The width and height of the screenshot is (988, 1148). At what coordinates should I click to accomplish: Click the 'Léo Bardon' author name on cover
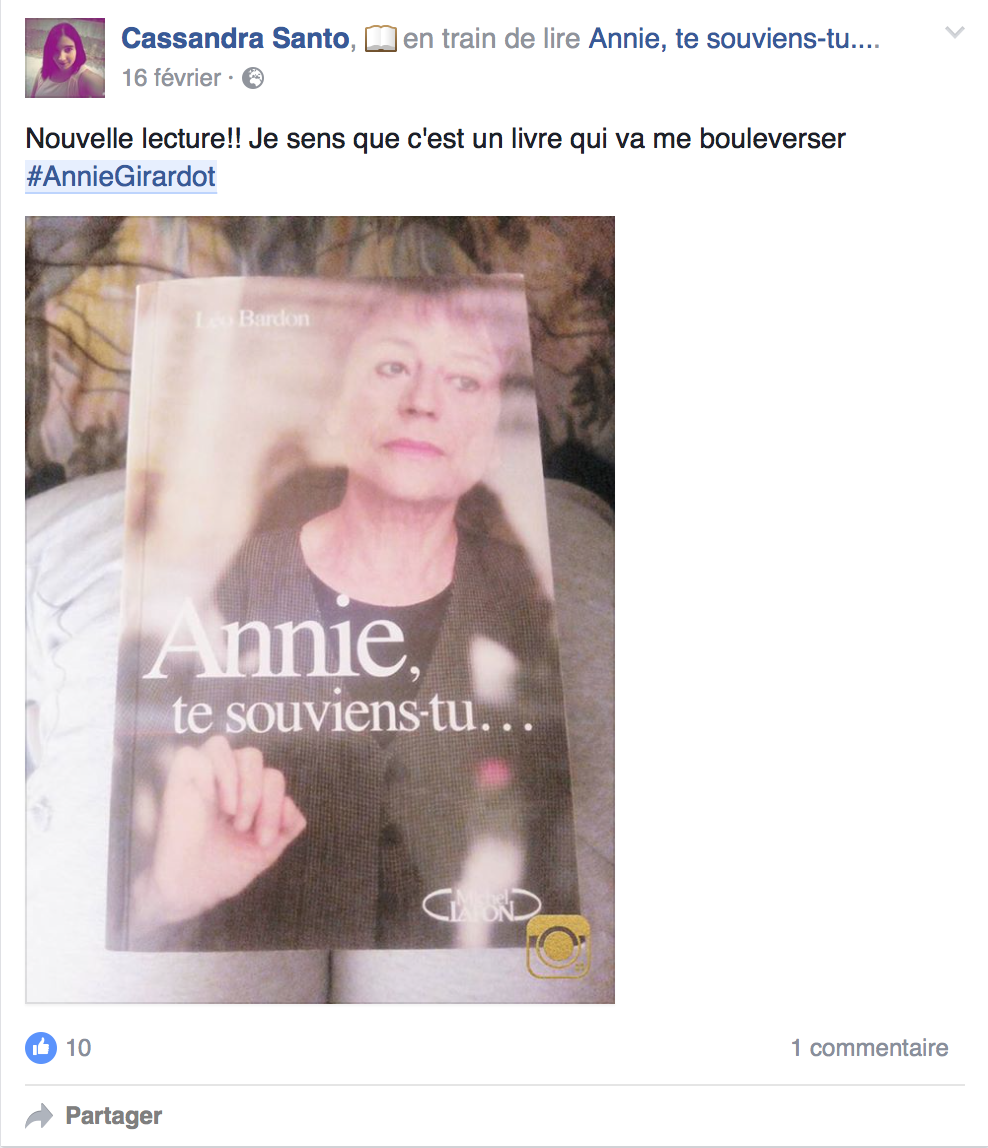[x=253, y=318]
